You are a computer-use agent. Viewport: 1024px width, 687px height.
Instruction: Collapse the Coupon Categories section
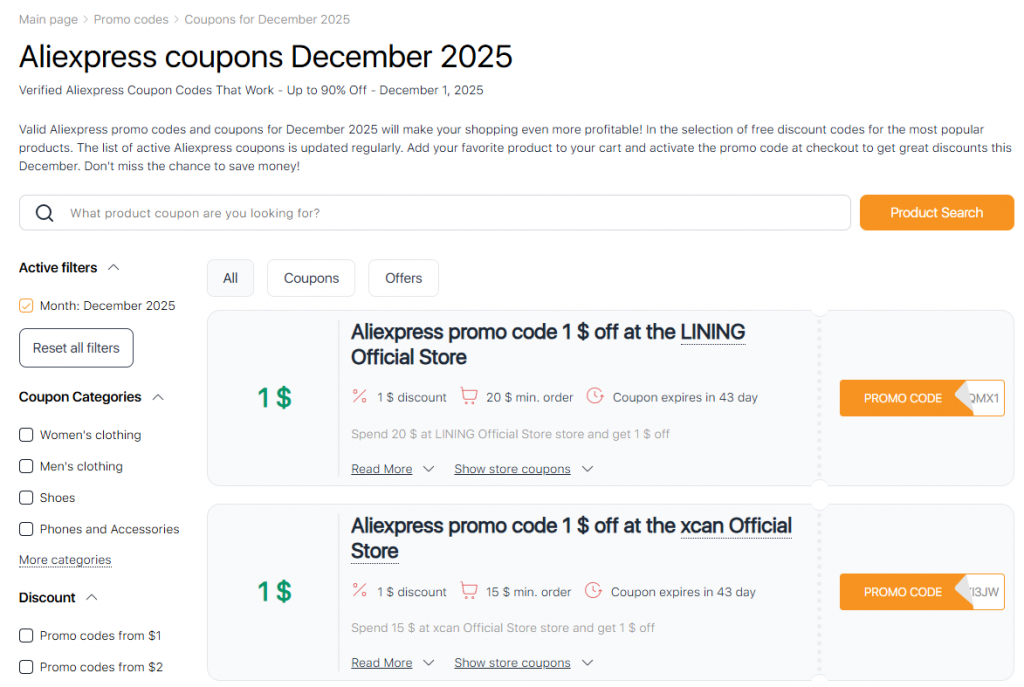[158, 396]
